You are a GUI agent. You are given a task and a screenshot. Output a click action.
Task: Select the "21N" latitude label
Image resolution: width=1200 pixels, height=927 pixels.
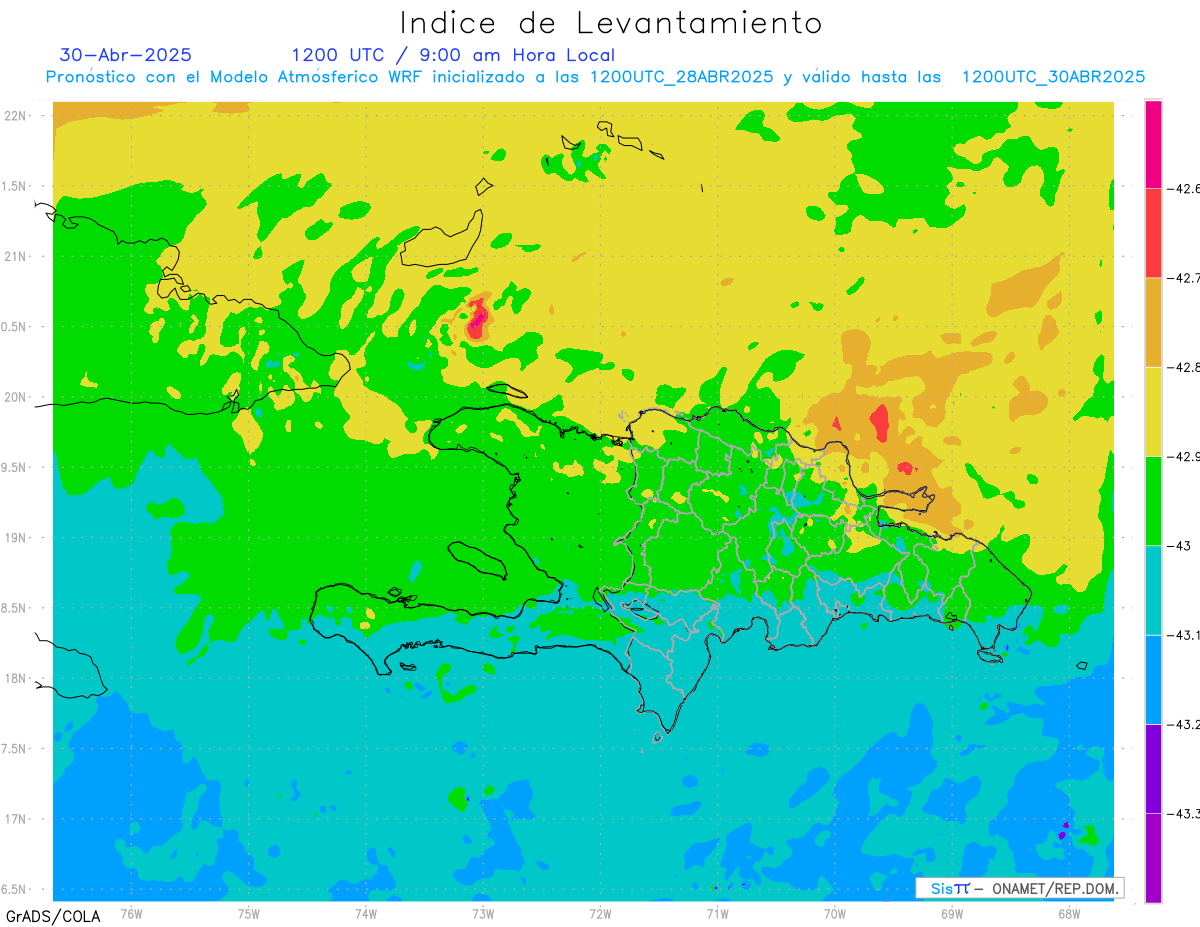[15, 256]
